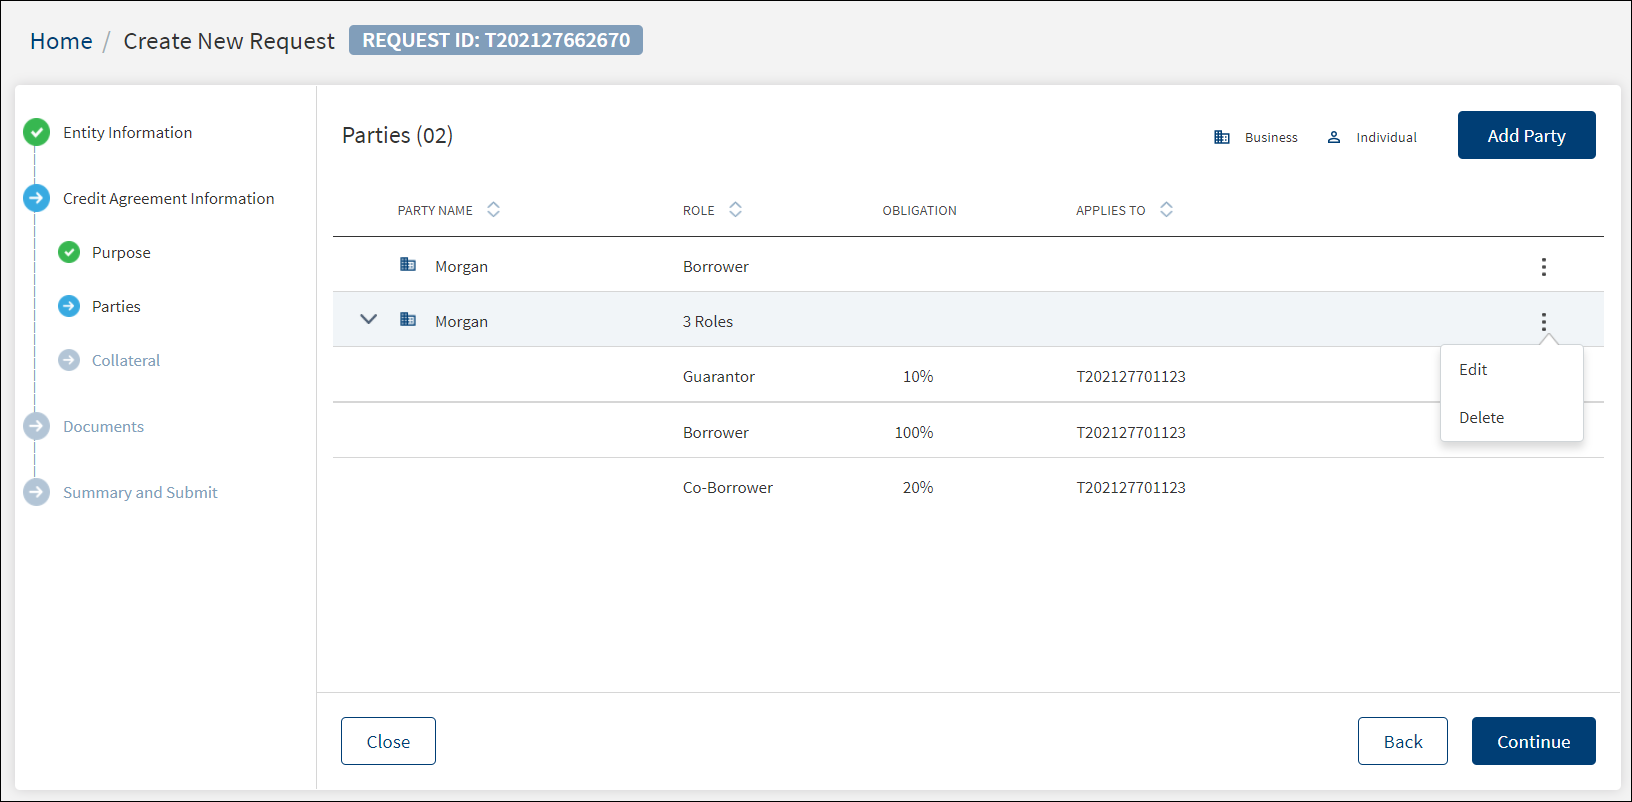Image resolution: width=1632 pixels, height=802 pixels.
Task: Click the grey arrow icon next to Collateral
Action: (69, 360)
